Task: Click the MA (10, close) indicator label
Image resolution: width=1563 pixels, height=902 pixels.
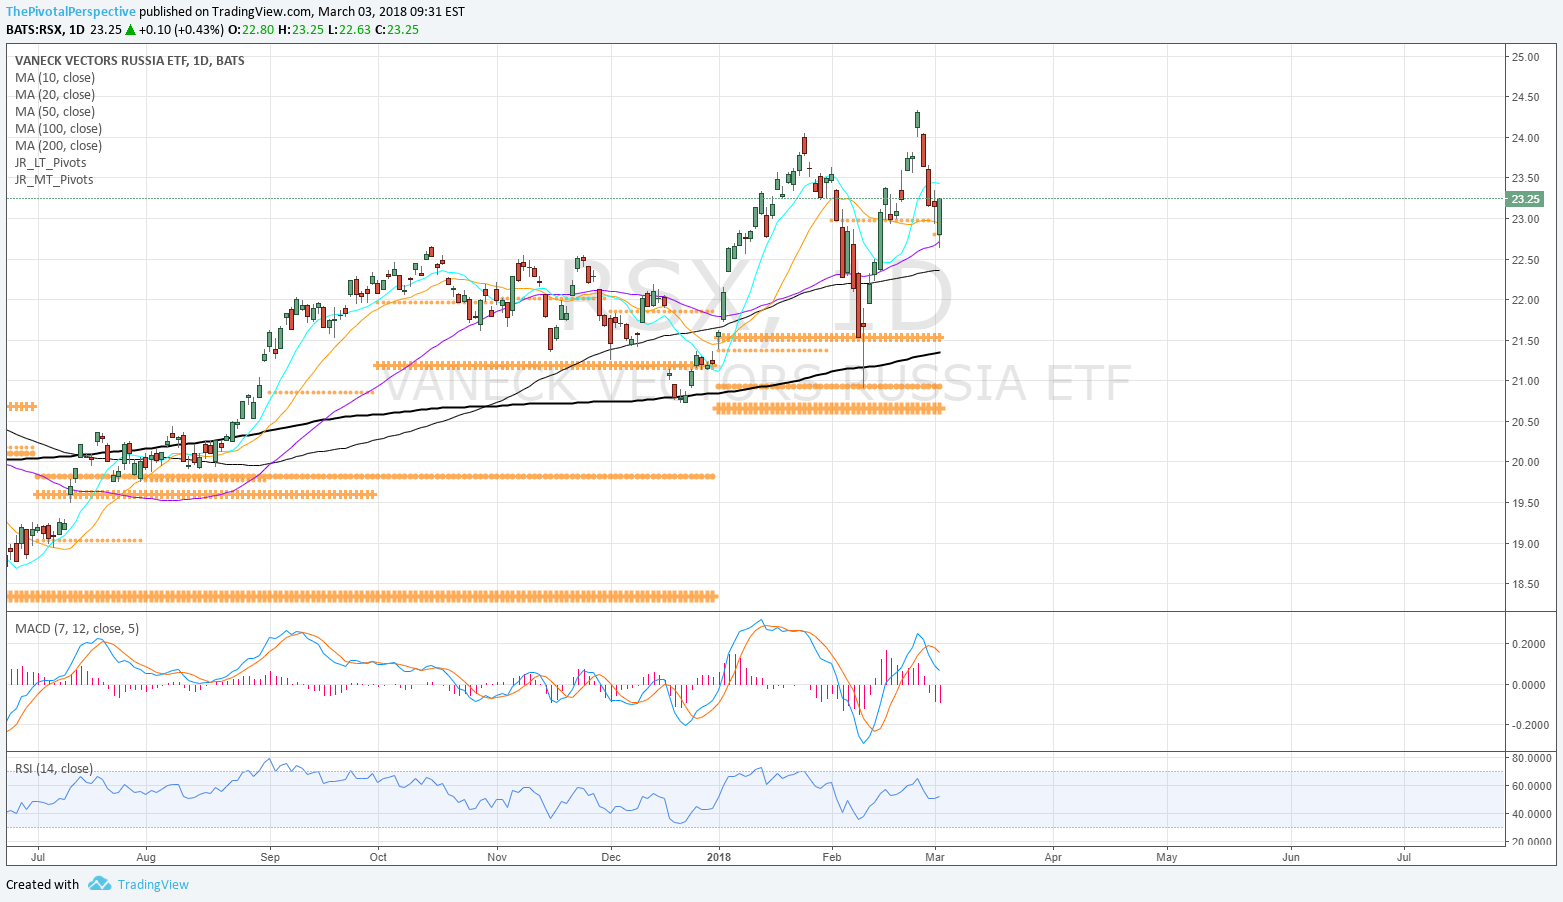Action: coord(55,78)
